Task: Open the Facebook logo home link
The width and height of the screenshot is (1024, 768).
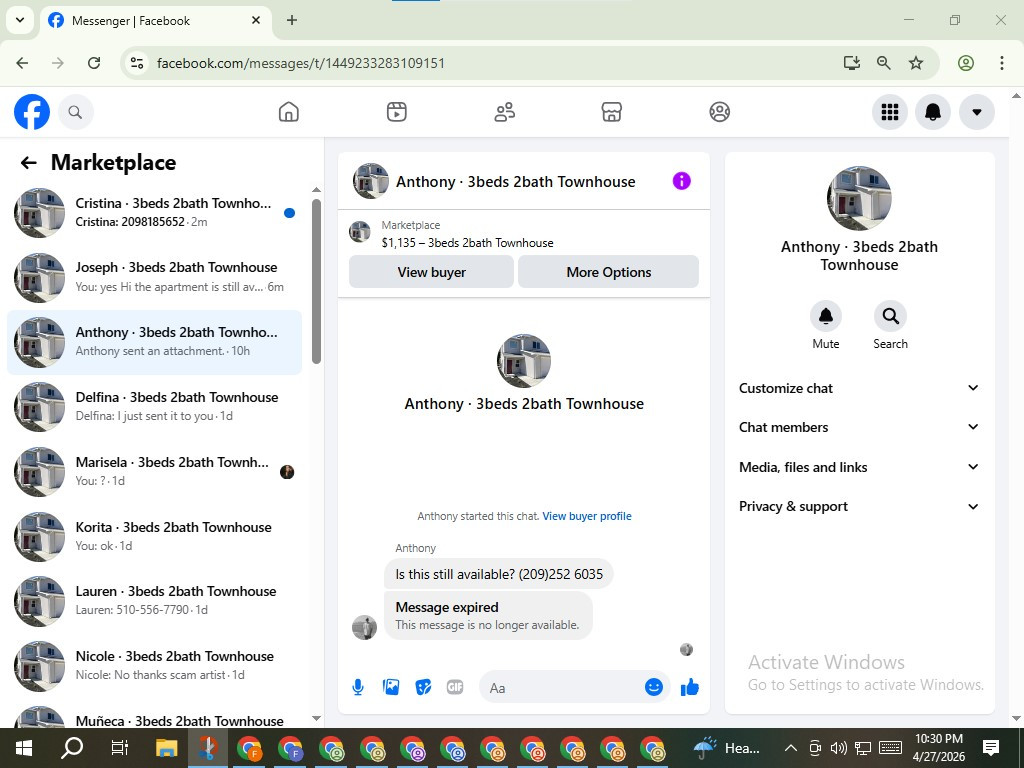Action: [x=32, y=112]
